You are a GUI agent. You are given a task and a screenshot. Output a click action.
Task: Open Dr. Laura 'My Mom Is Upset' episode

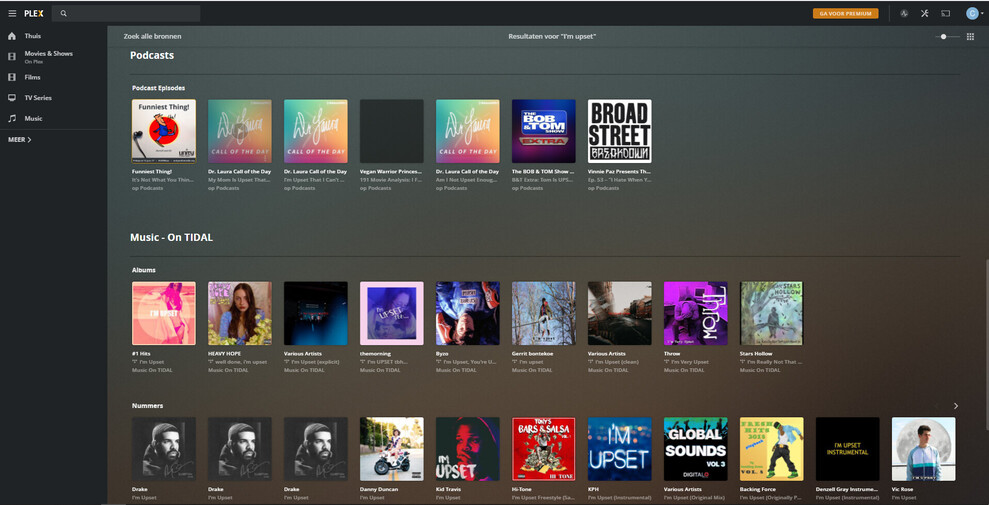coord(240,131)
